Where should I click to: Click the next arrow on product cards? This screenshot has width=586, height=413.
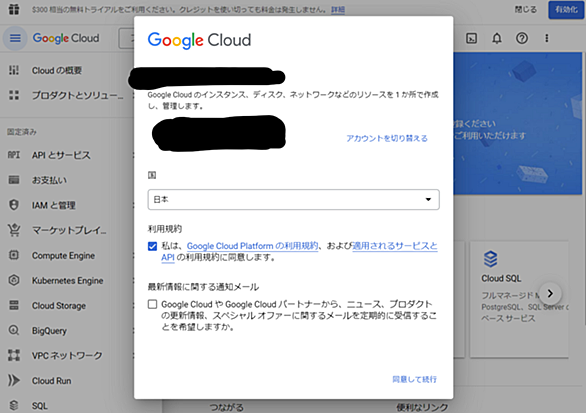click(x=550, y=293)
